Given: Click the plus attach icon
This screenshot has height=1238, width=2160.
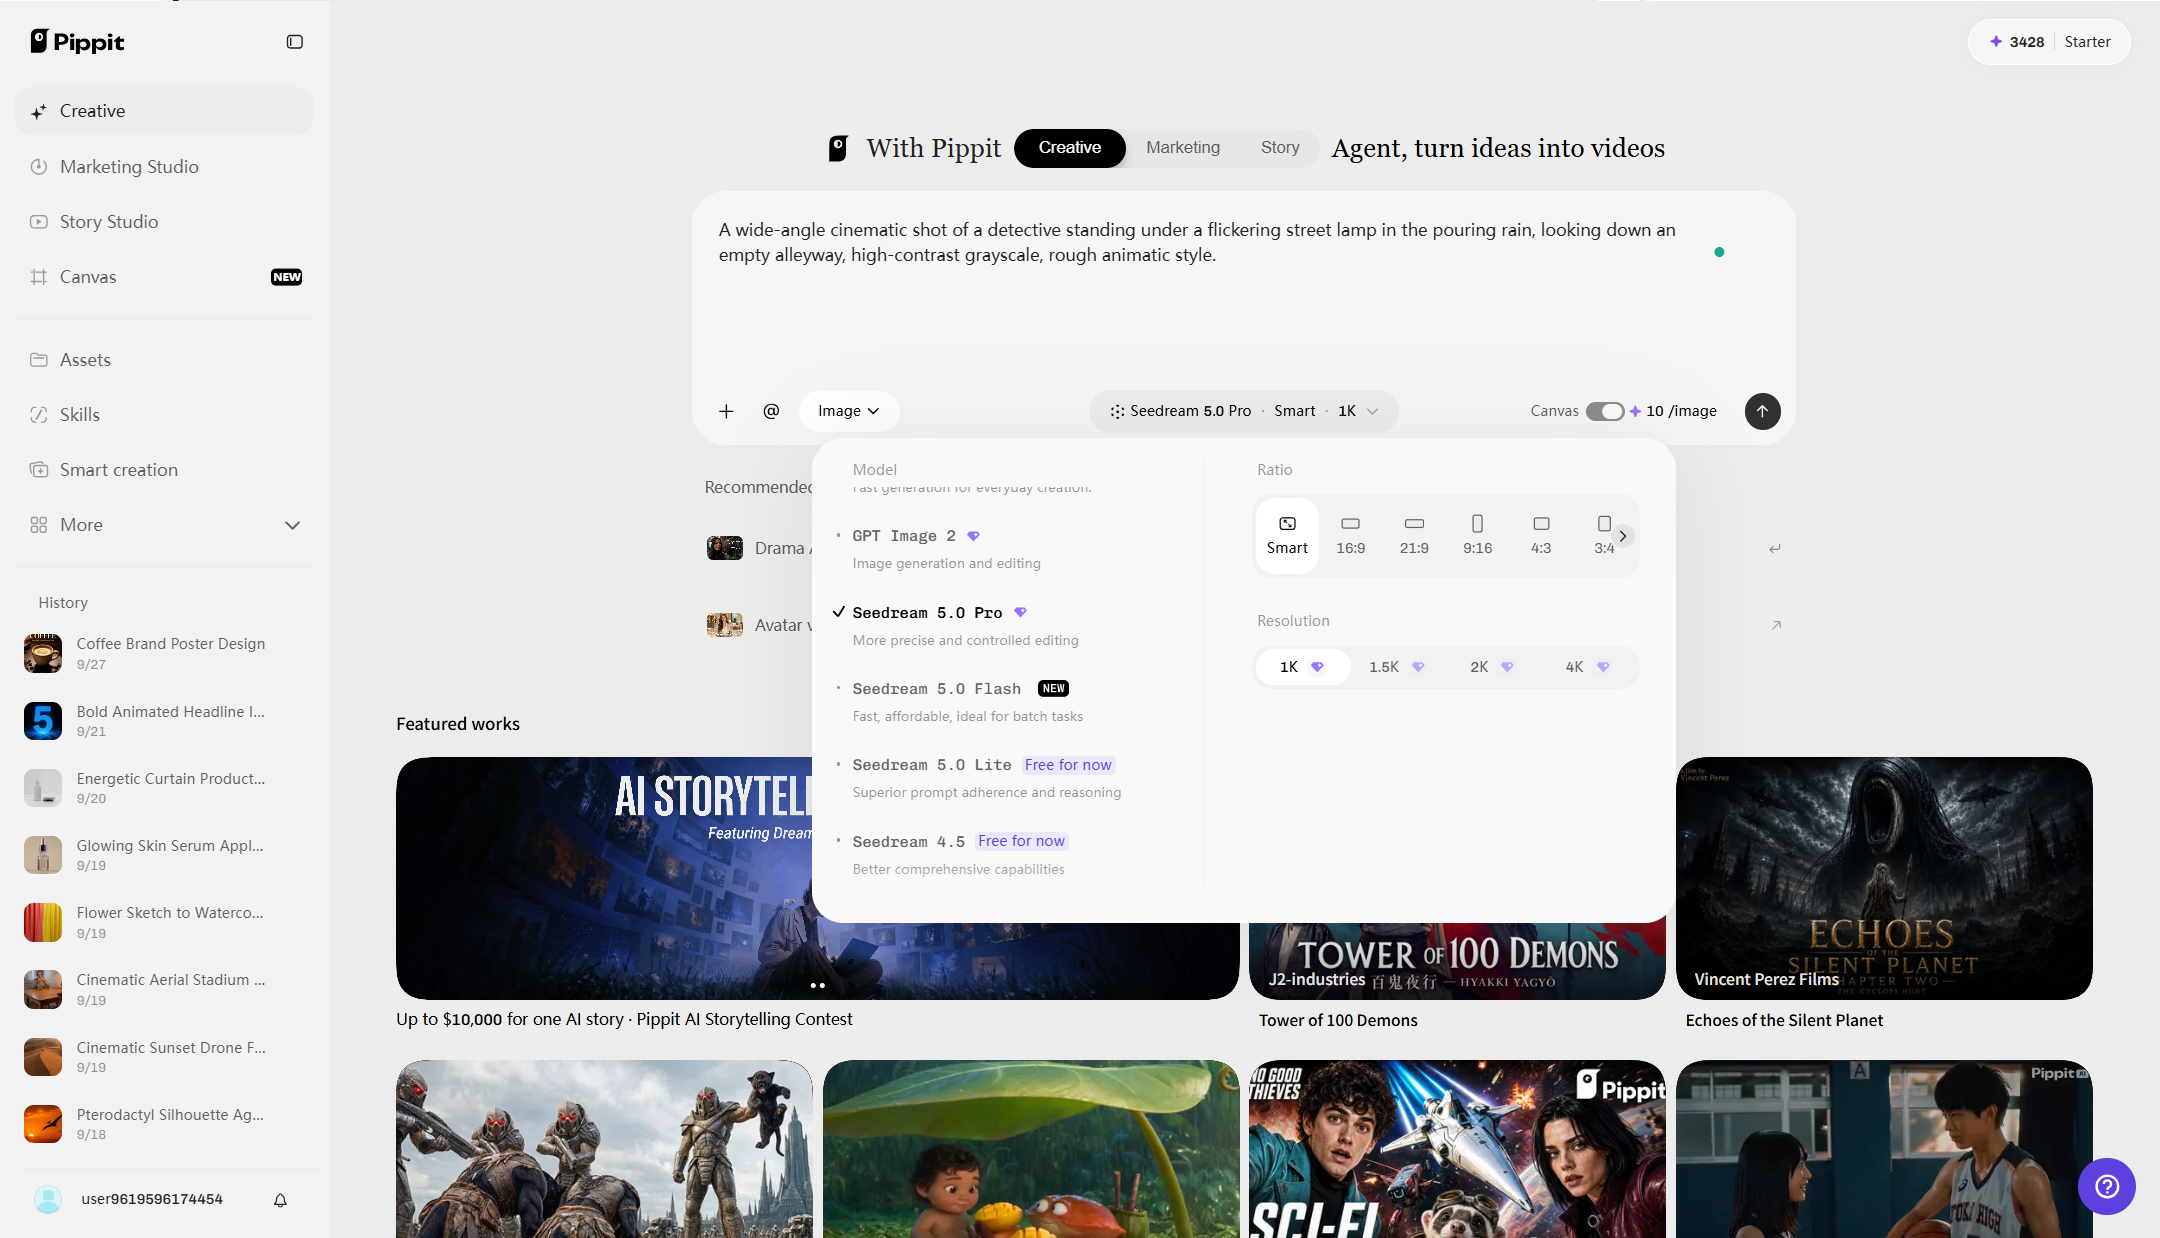Looking at the screenshot, I should (x=727, y=411).
